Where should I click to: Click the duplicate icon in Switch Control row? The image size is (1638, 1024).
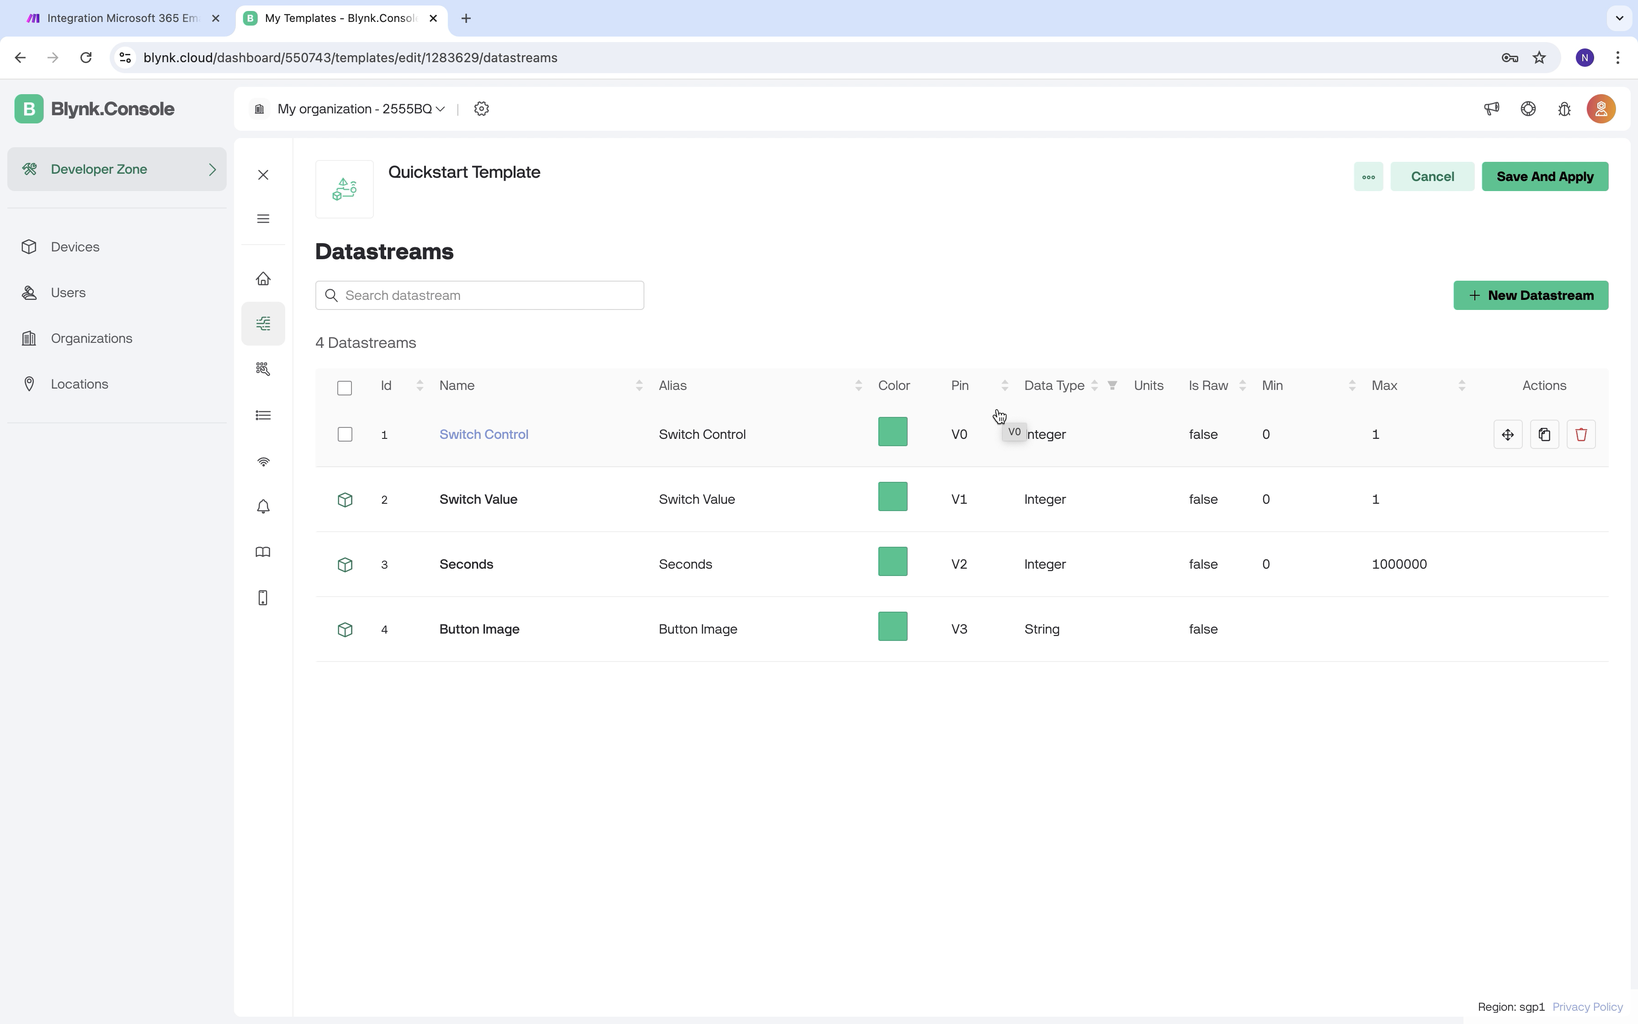1544,434
